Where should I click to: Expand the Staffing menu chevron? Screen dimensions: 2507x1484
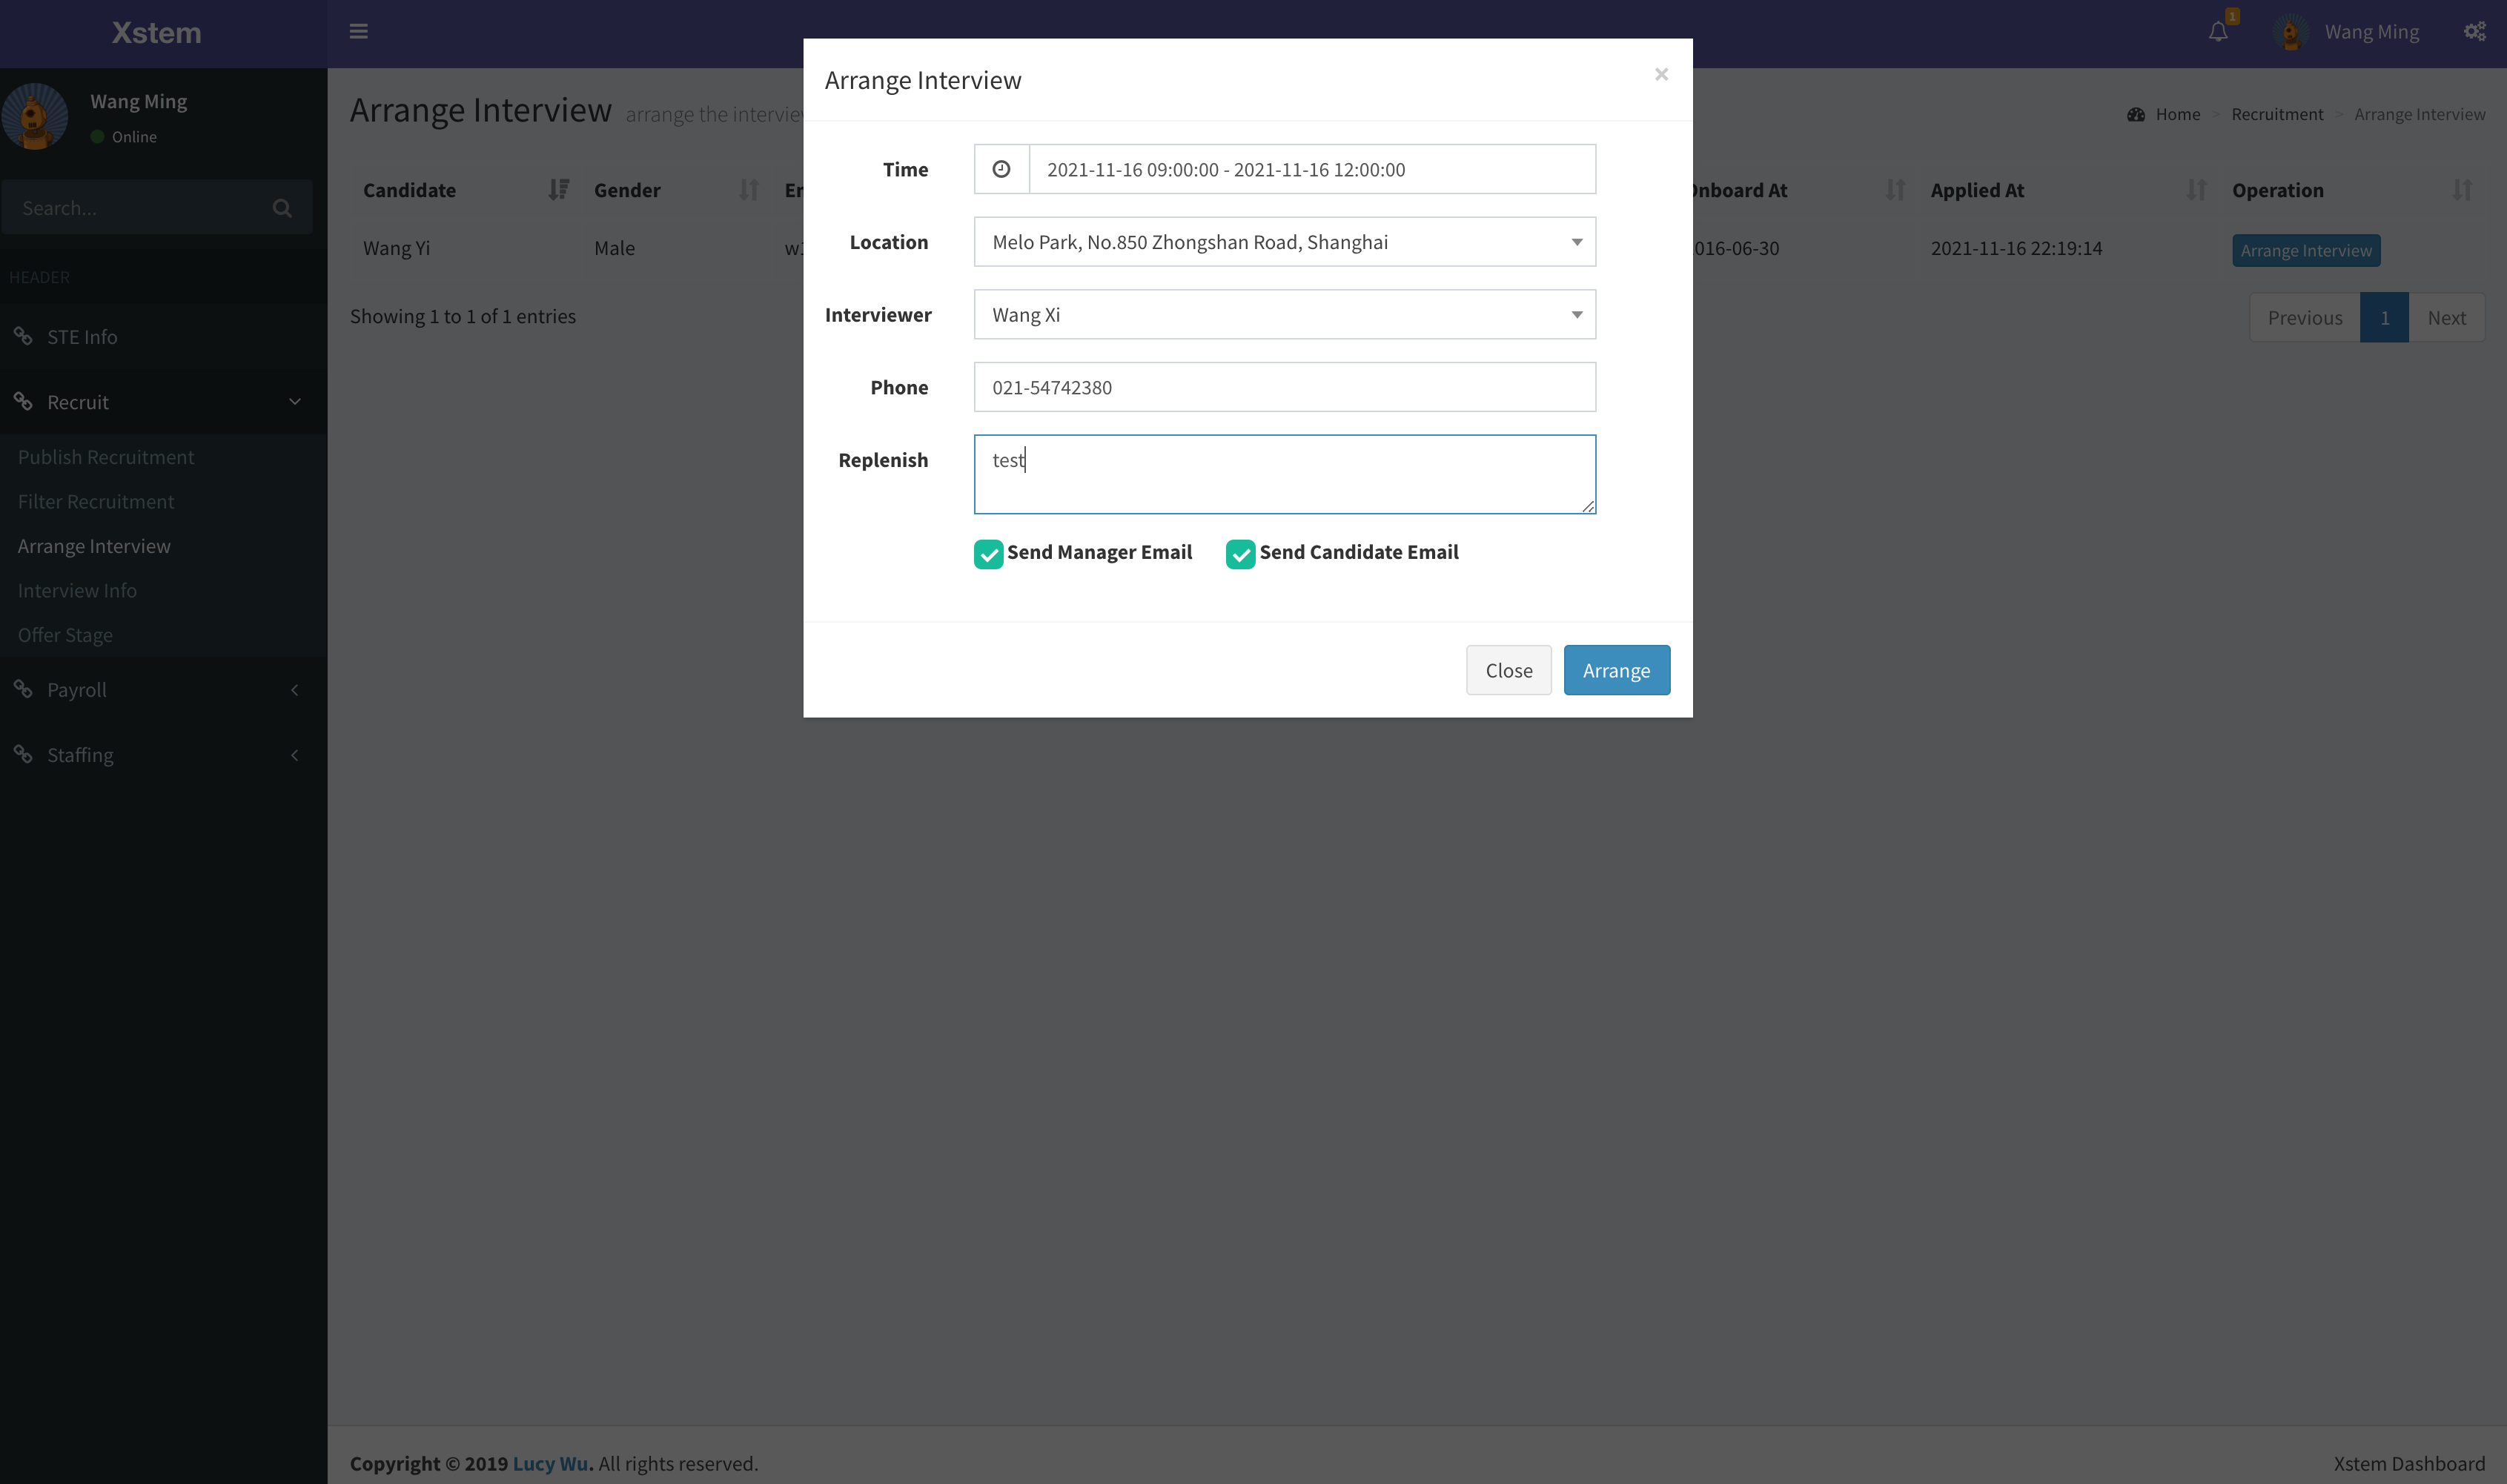(295, 755)
